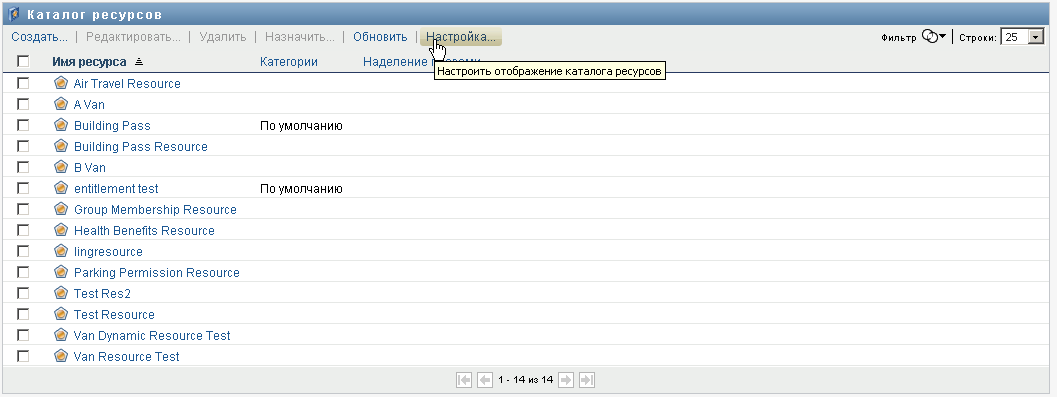Click the icon beside Van Resource Test

tap(61, 356)
